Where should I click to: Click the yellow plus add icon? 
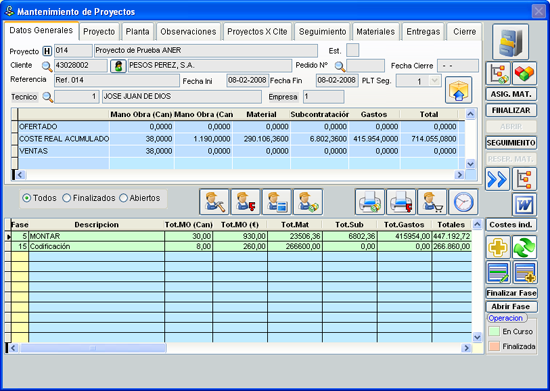[x=498, y=247]
